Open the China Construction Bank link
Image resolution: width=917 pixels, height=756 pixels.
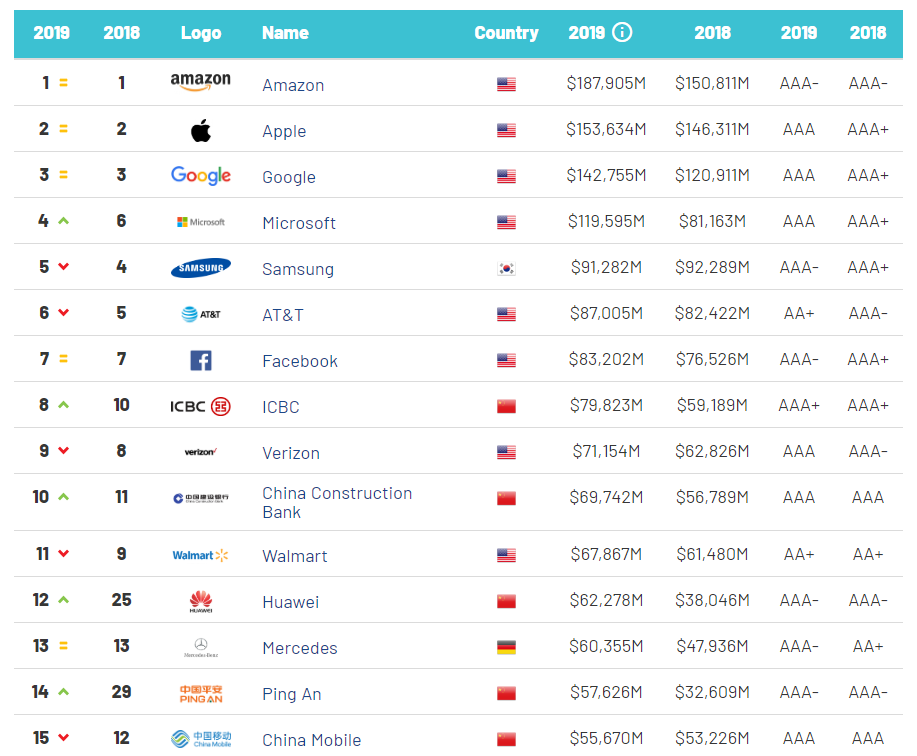[337, 502]
